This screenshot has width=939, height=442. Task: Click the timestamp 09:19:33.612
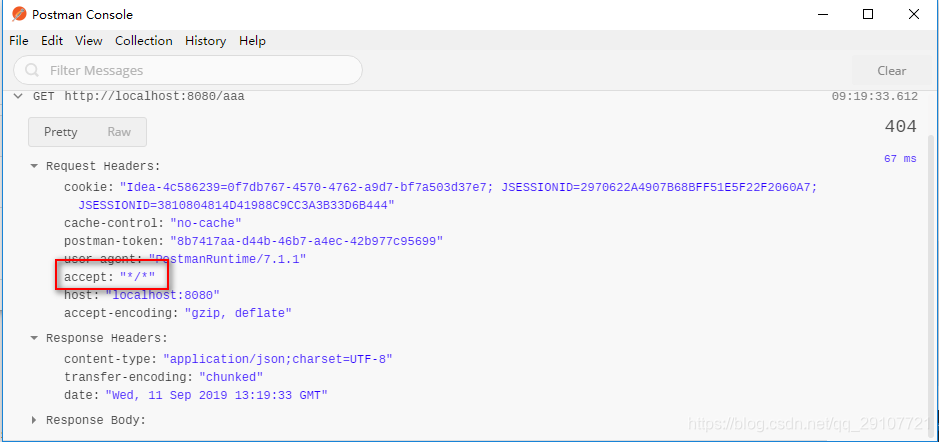(874, 96)
